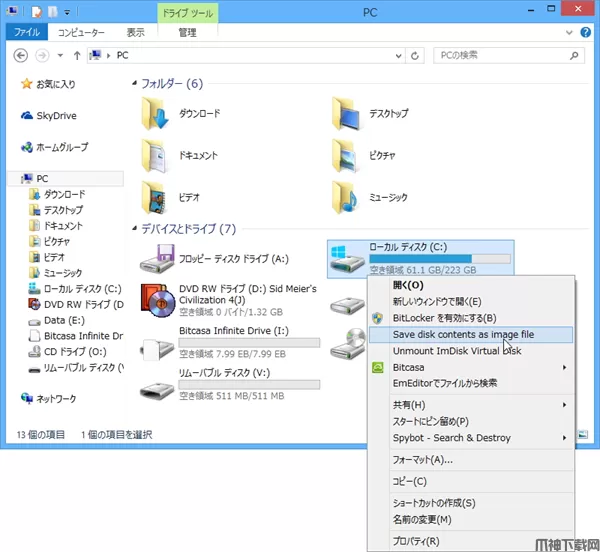
Task: Select the local disk (C:) drive icon
Action: click(x=347, y=259)
